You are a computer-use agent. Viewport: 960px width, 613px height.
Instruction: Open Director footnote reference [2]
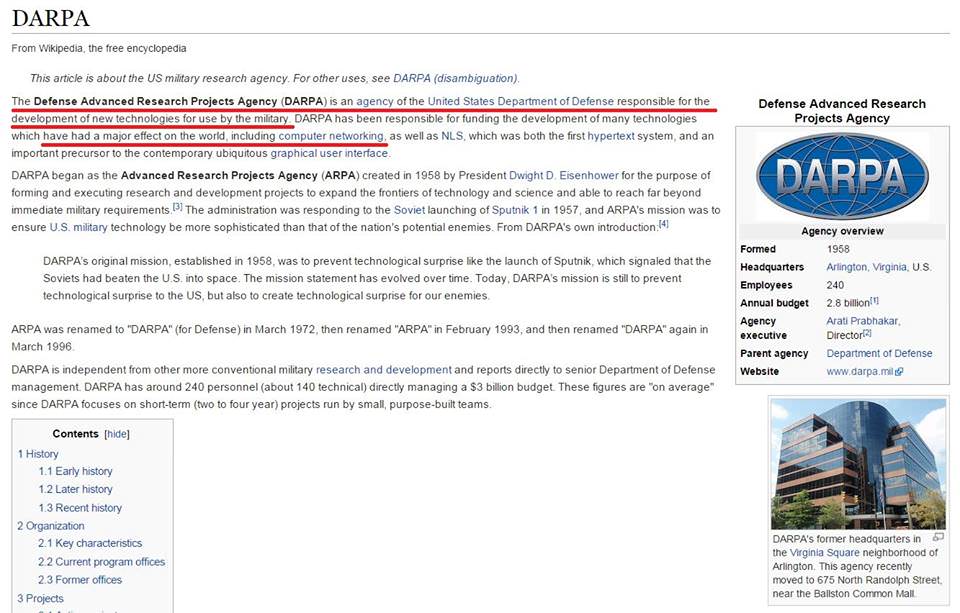(867, 333)
